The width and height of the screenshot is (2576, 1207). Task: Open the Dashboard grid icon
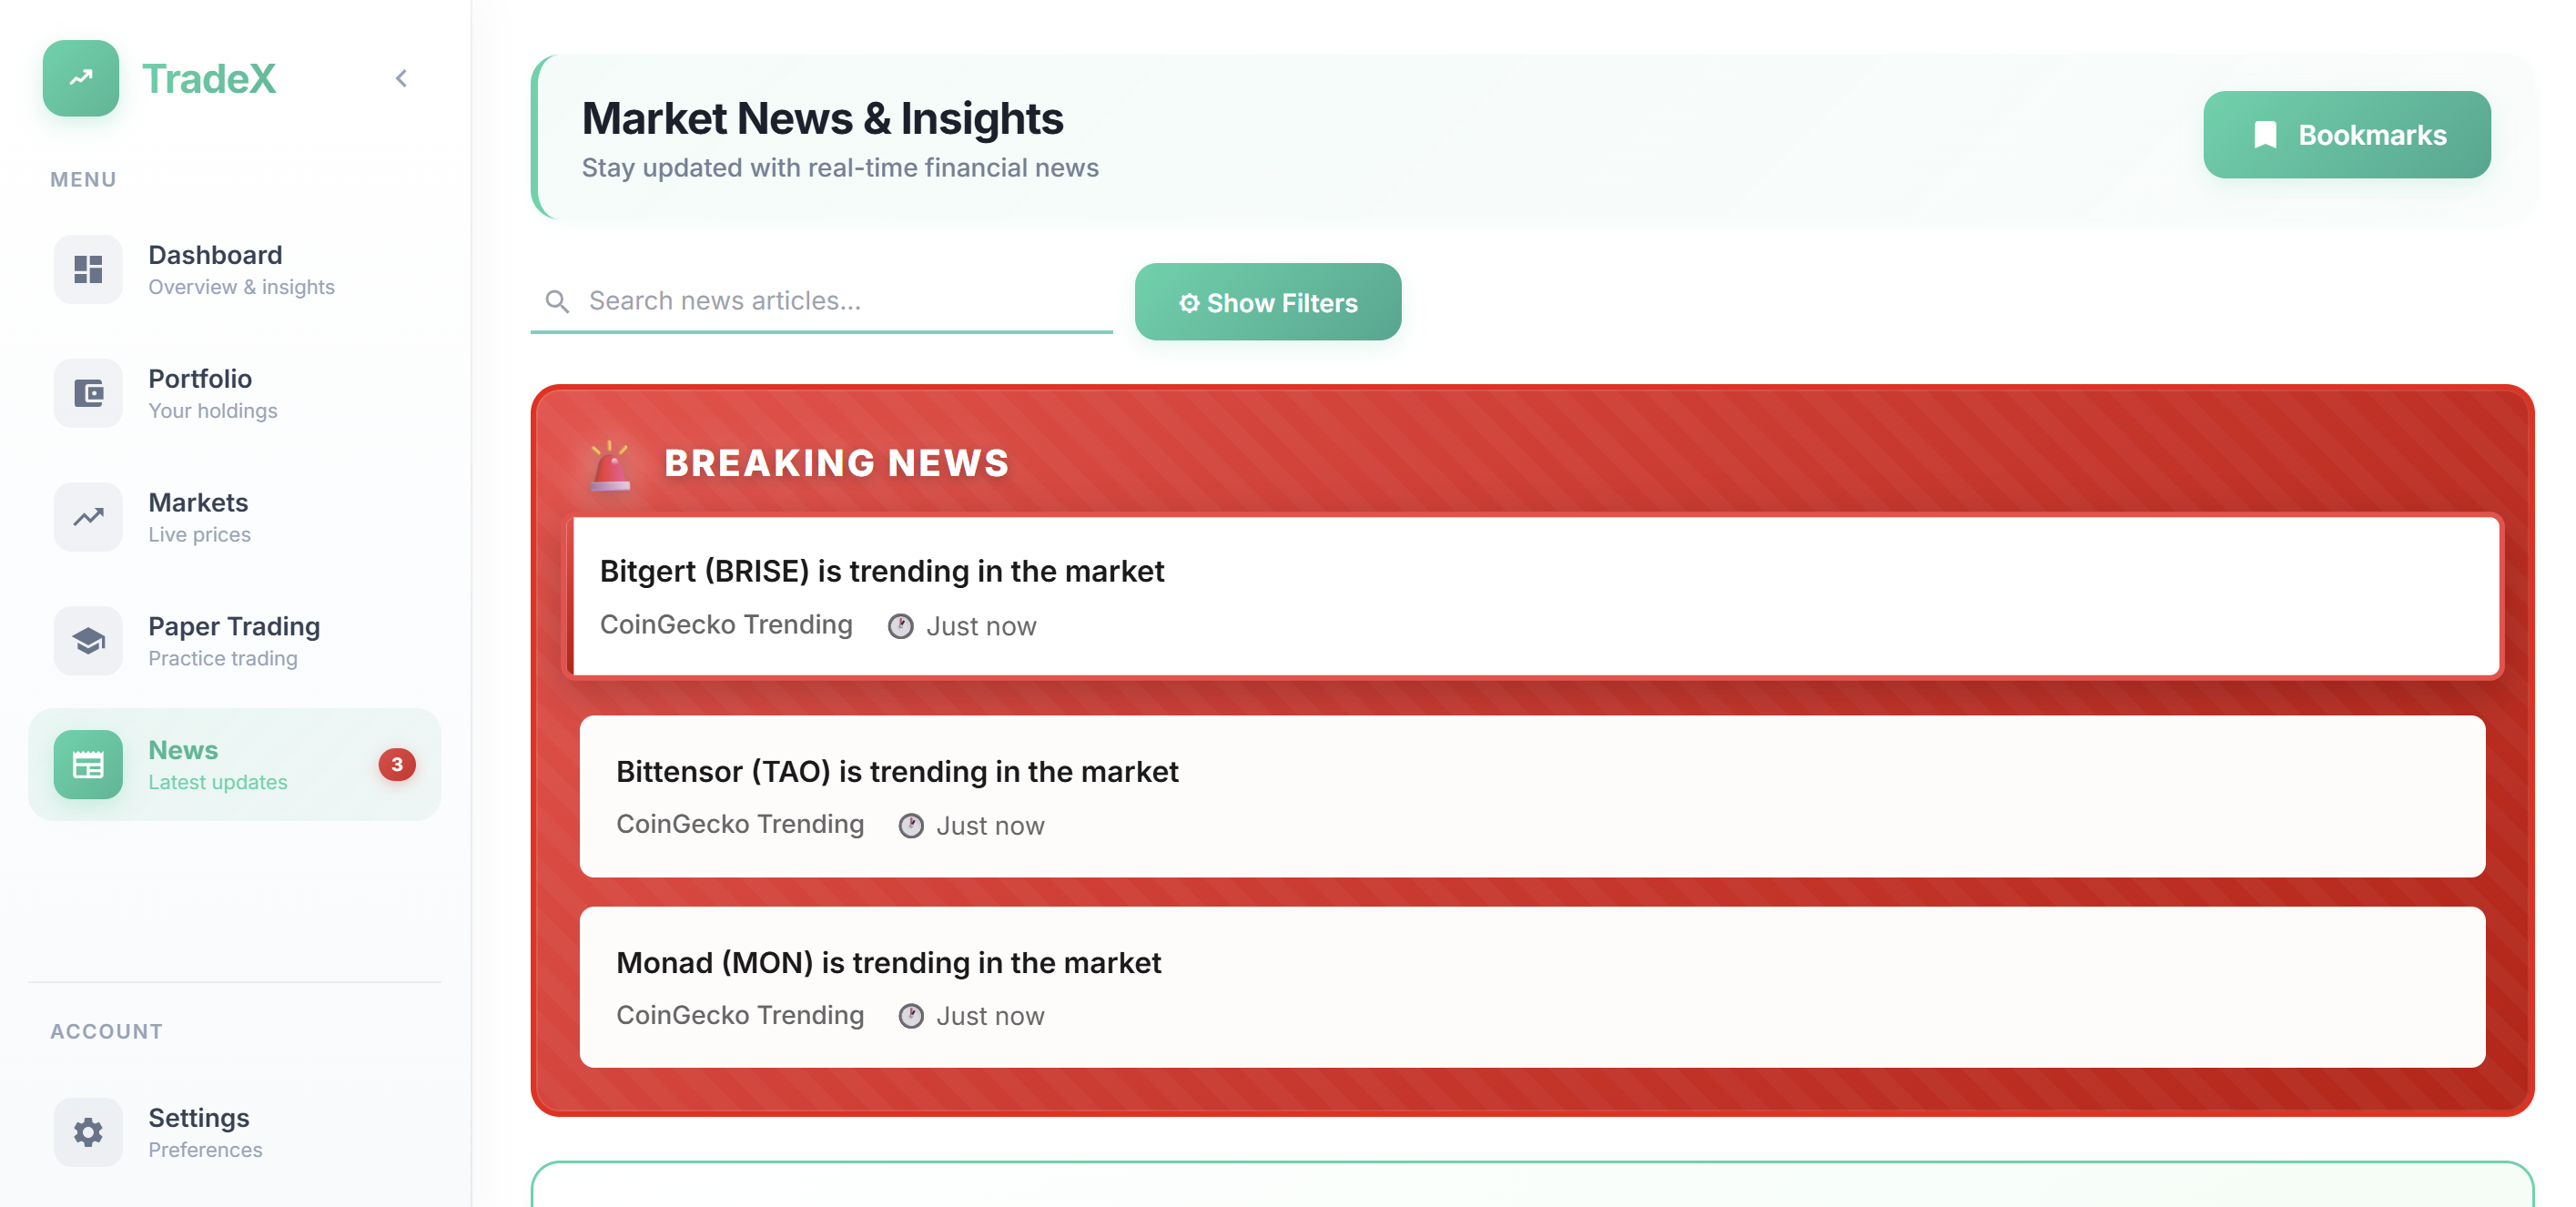pos(88,269)
